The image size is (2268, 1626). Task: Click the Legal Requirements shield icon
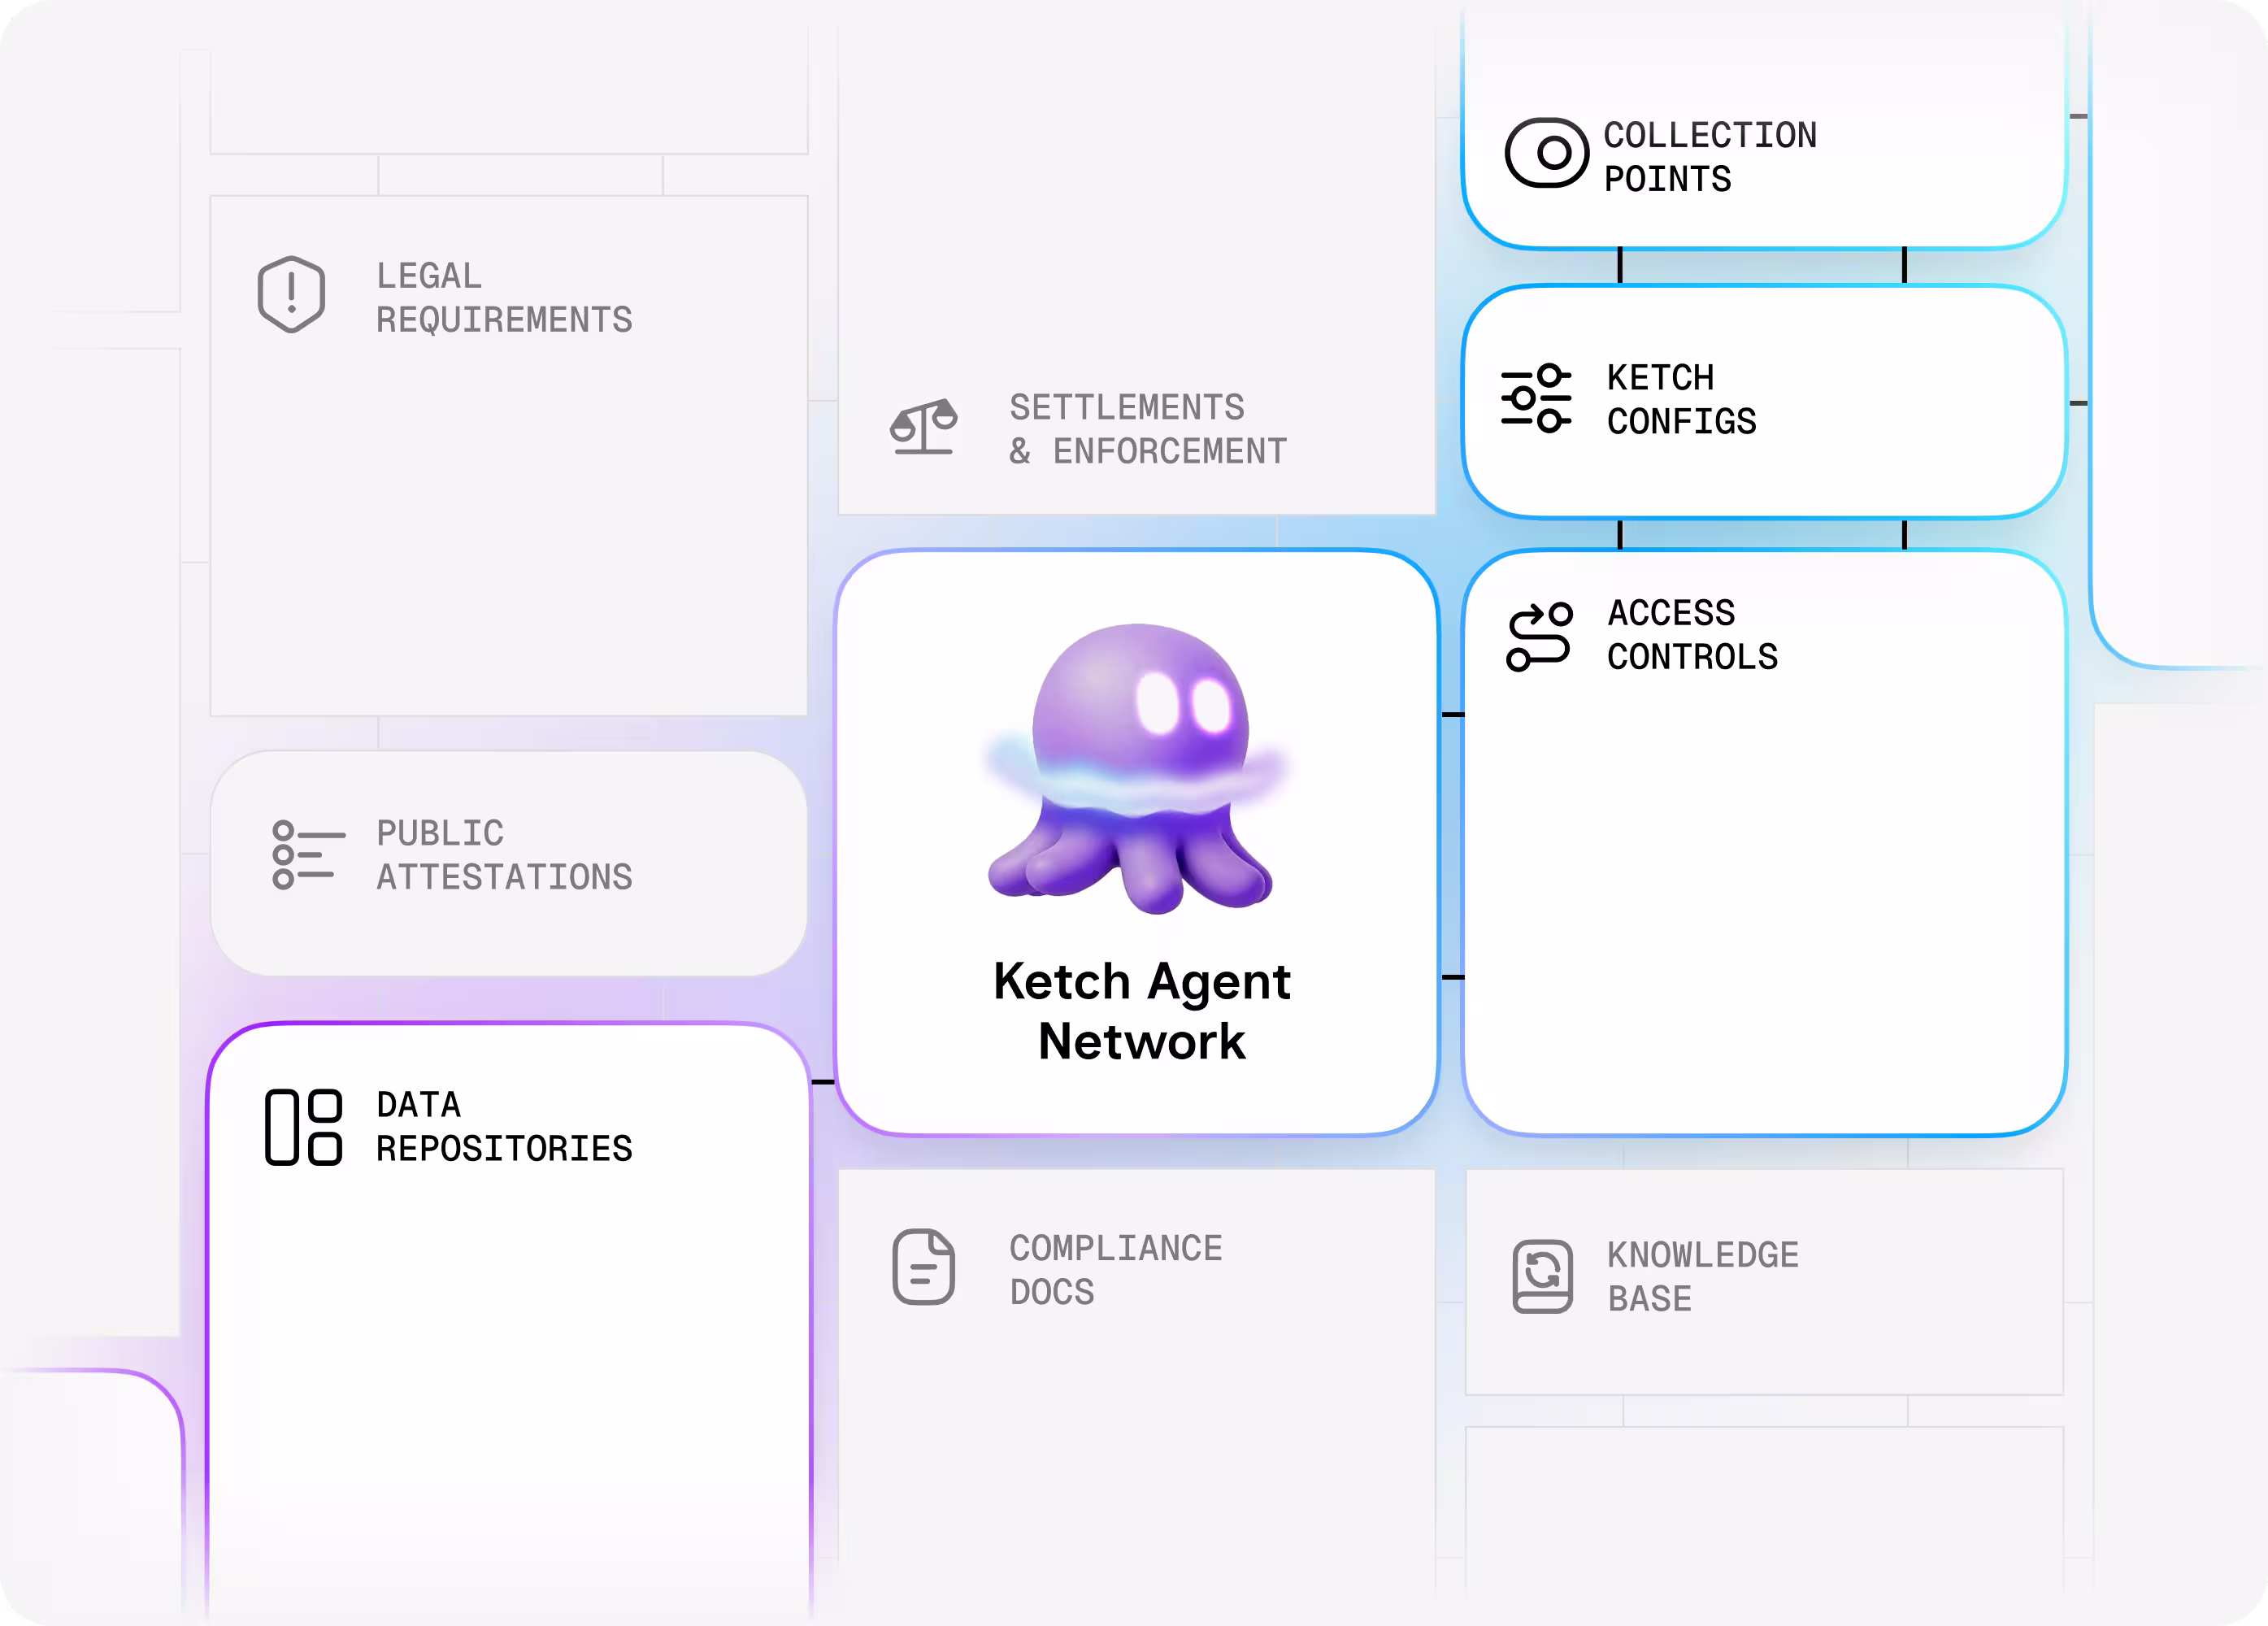[291, 295]
